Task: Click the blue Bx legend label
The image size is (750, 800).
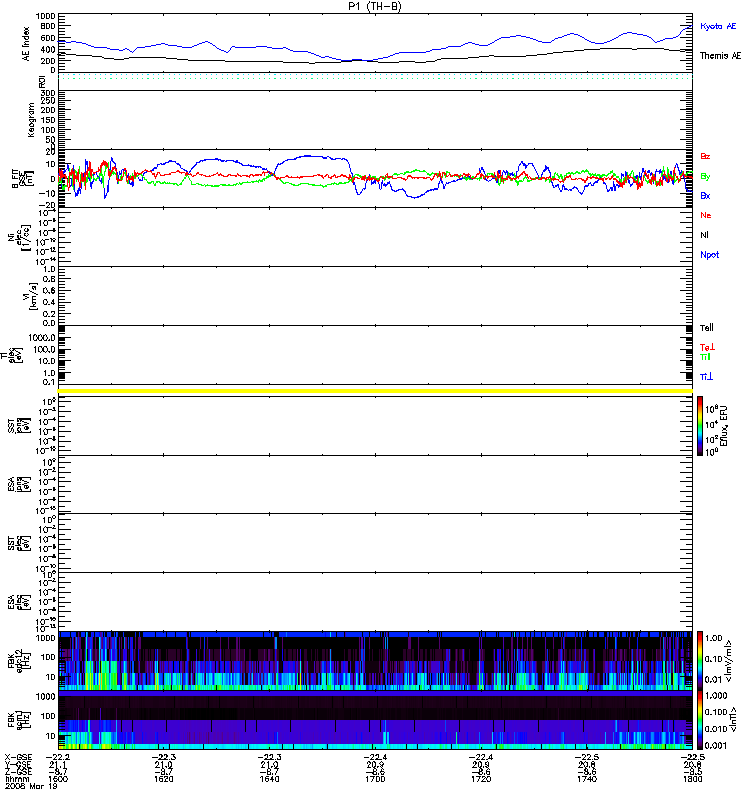Action: pos(705,195)
